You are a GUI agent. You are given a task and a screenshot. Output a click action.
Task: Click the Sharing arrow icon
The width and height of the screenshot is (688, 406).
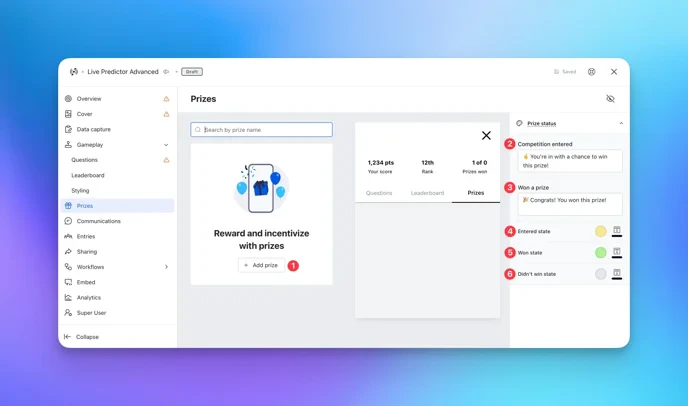pos(68,252)
